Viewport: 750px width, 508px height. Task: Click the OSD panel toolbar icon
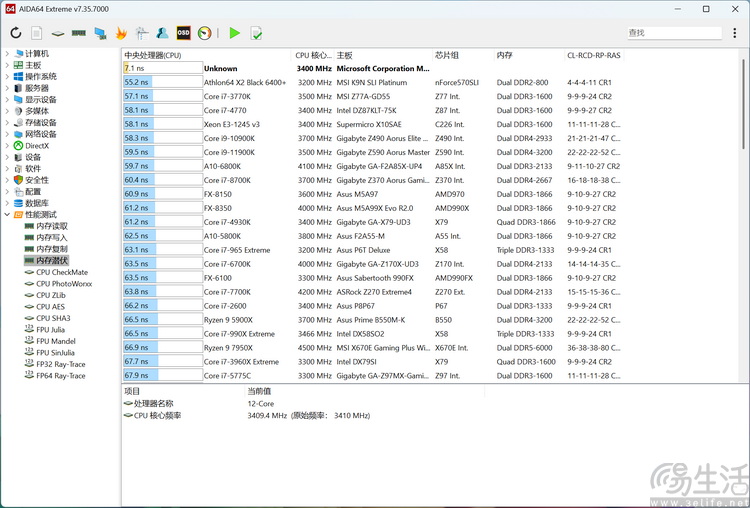[183, 33]
